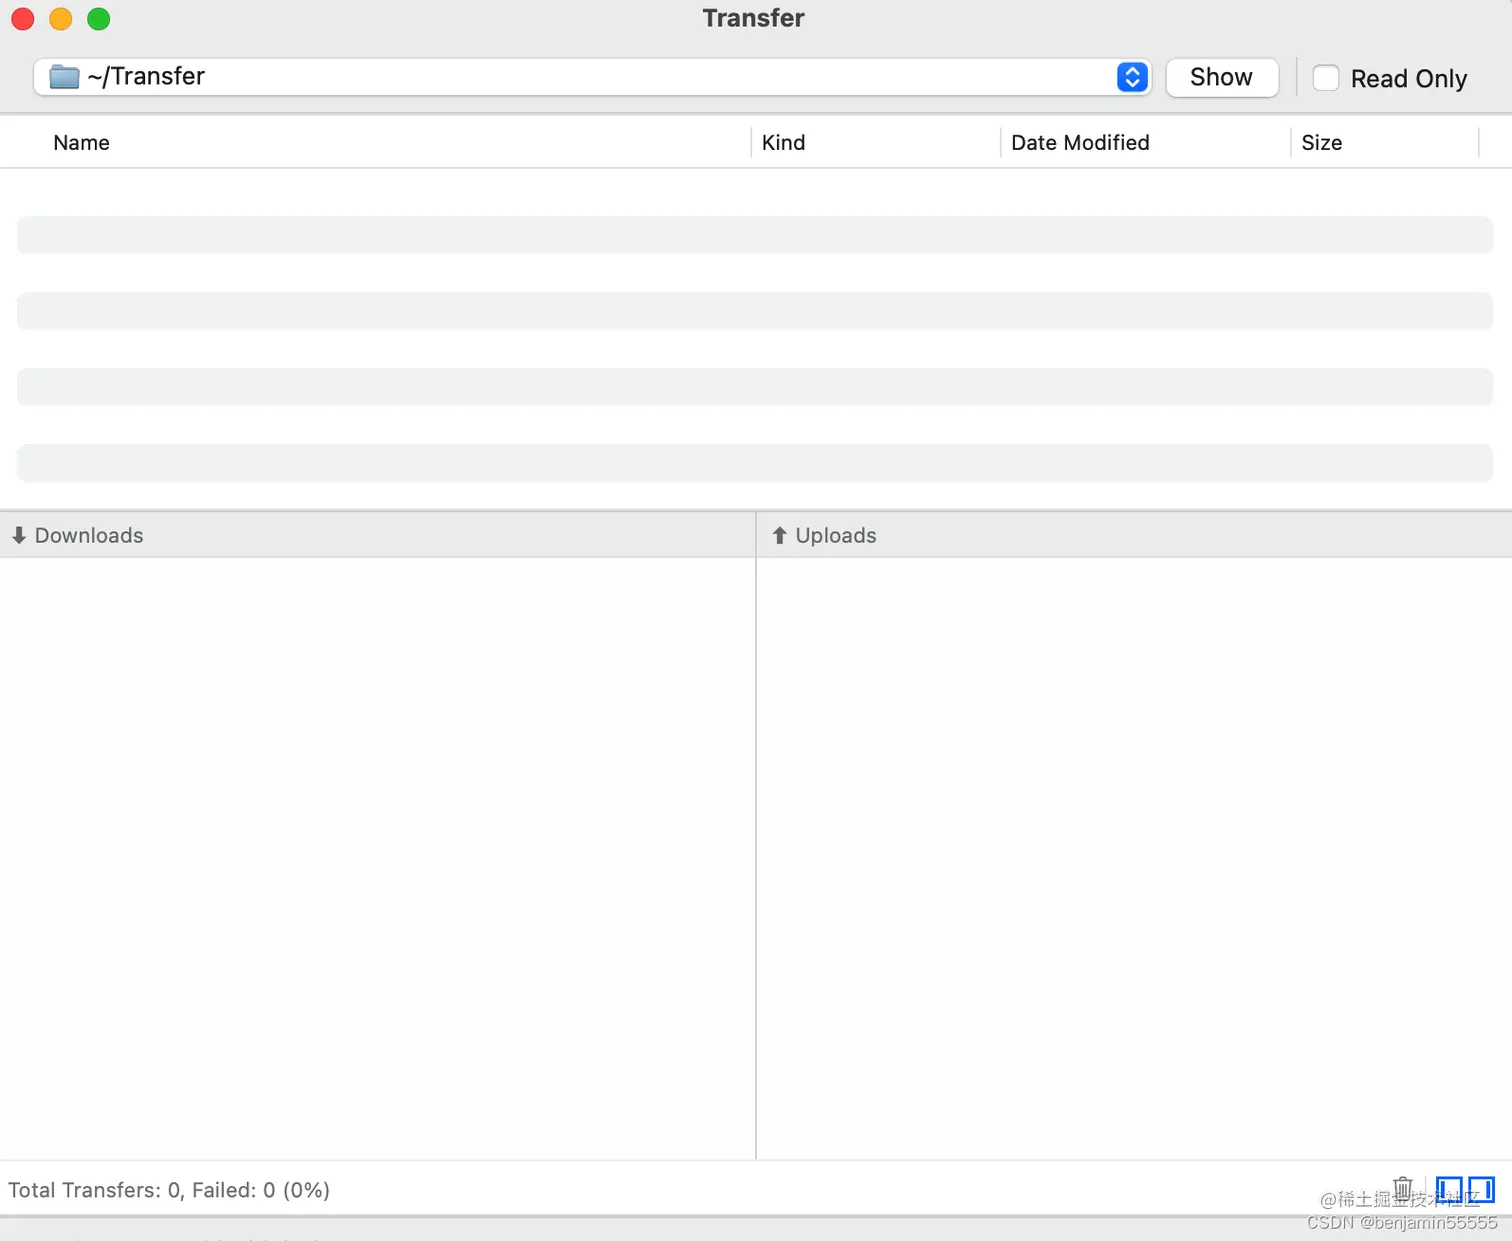Sort by the Name column header
The height and width of the screenshot is (1241, 1512).
(82, 143)
